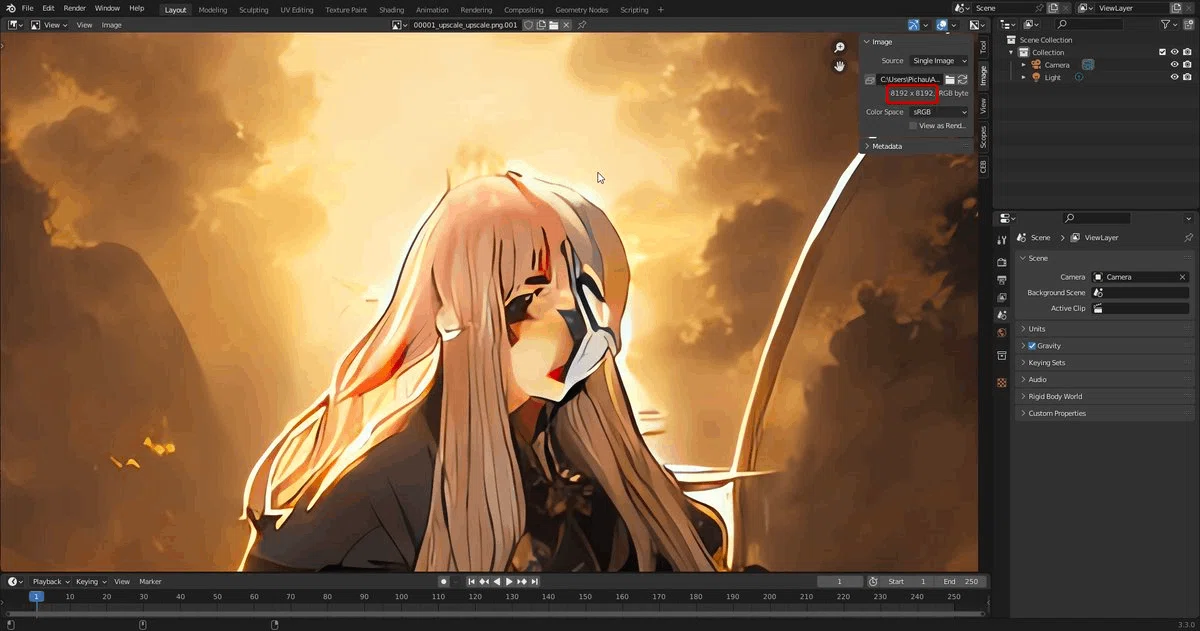
Task: Open the Texture properties tab icon
Action: [1002, 383]
